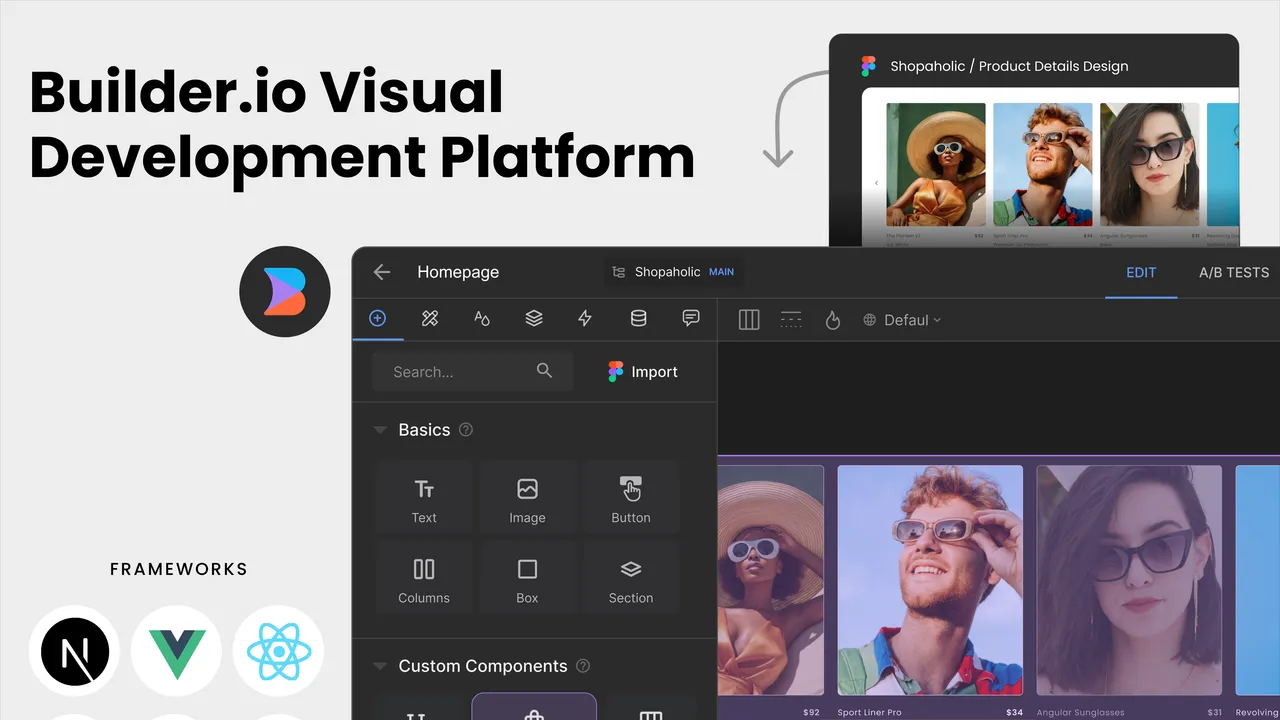The width and height of the screenshot is (1280, 720).
Task: Open the lightning bolt tab icon
Action: (585, 318)
